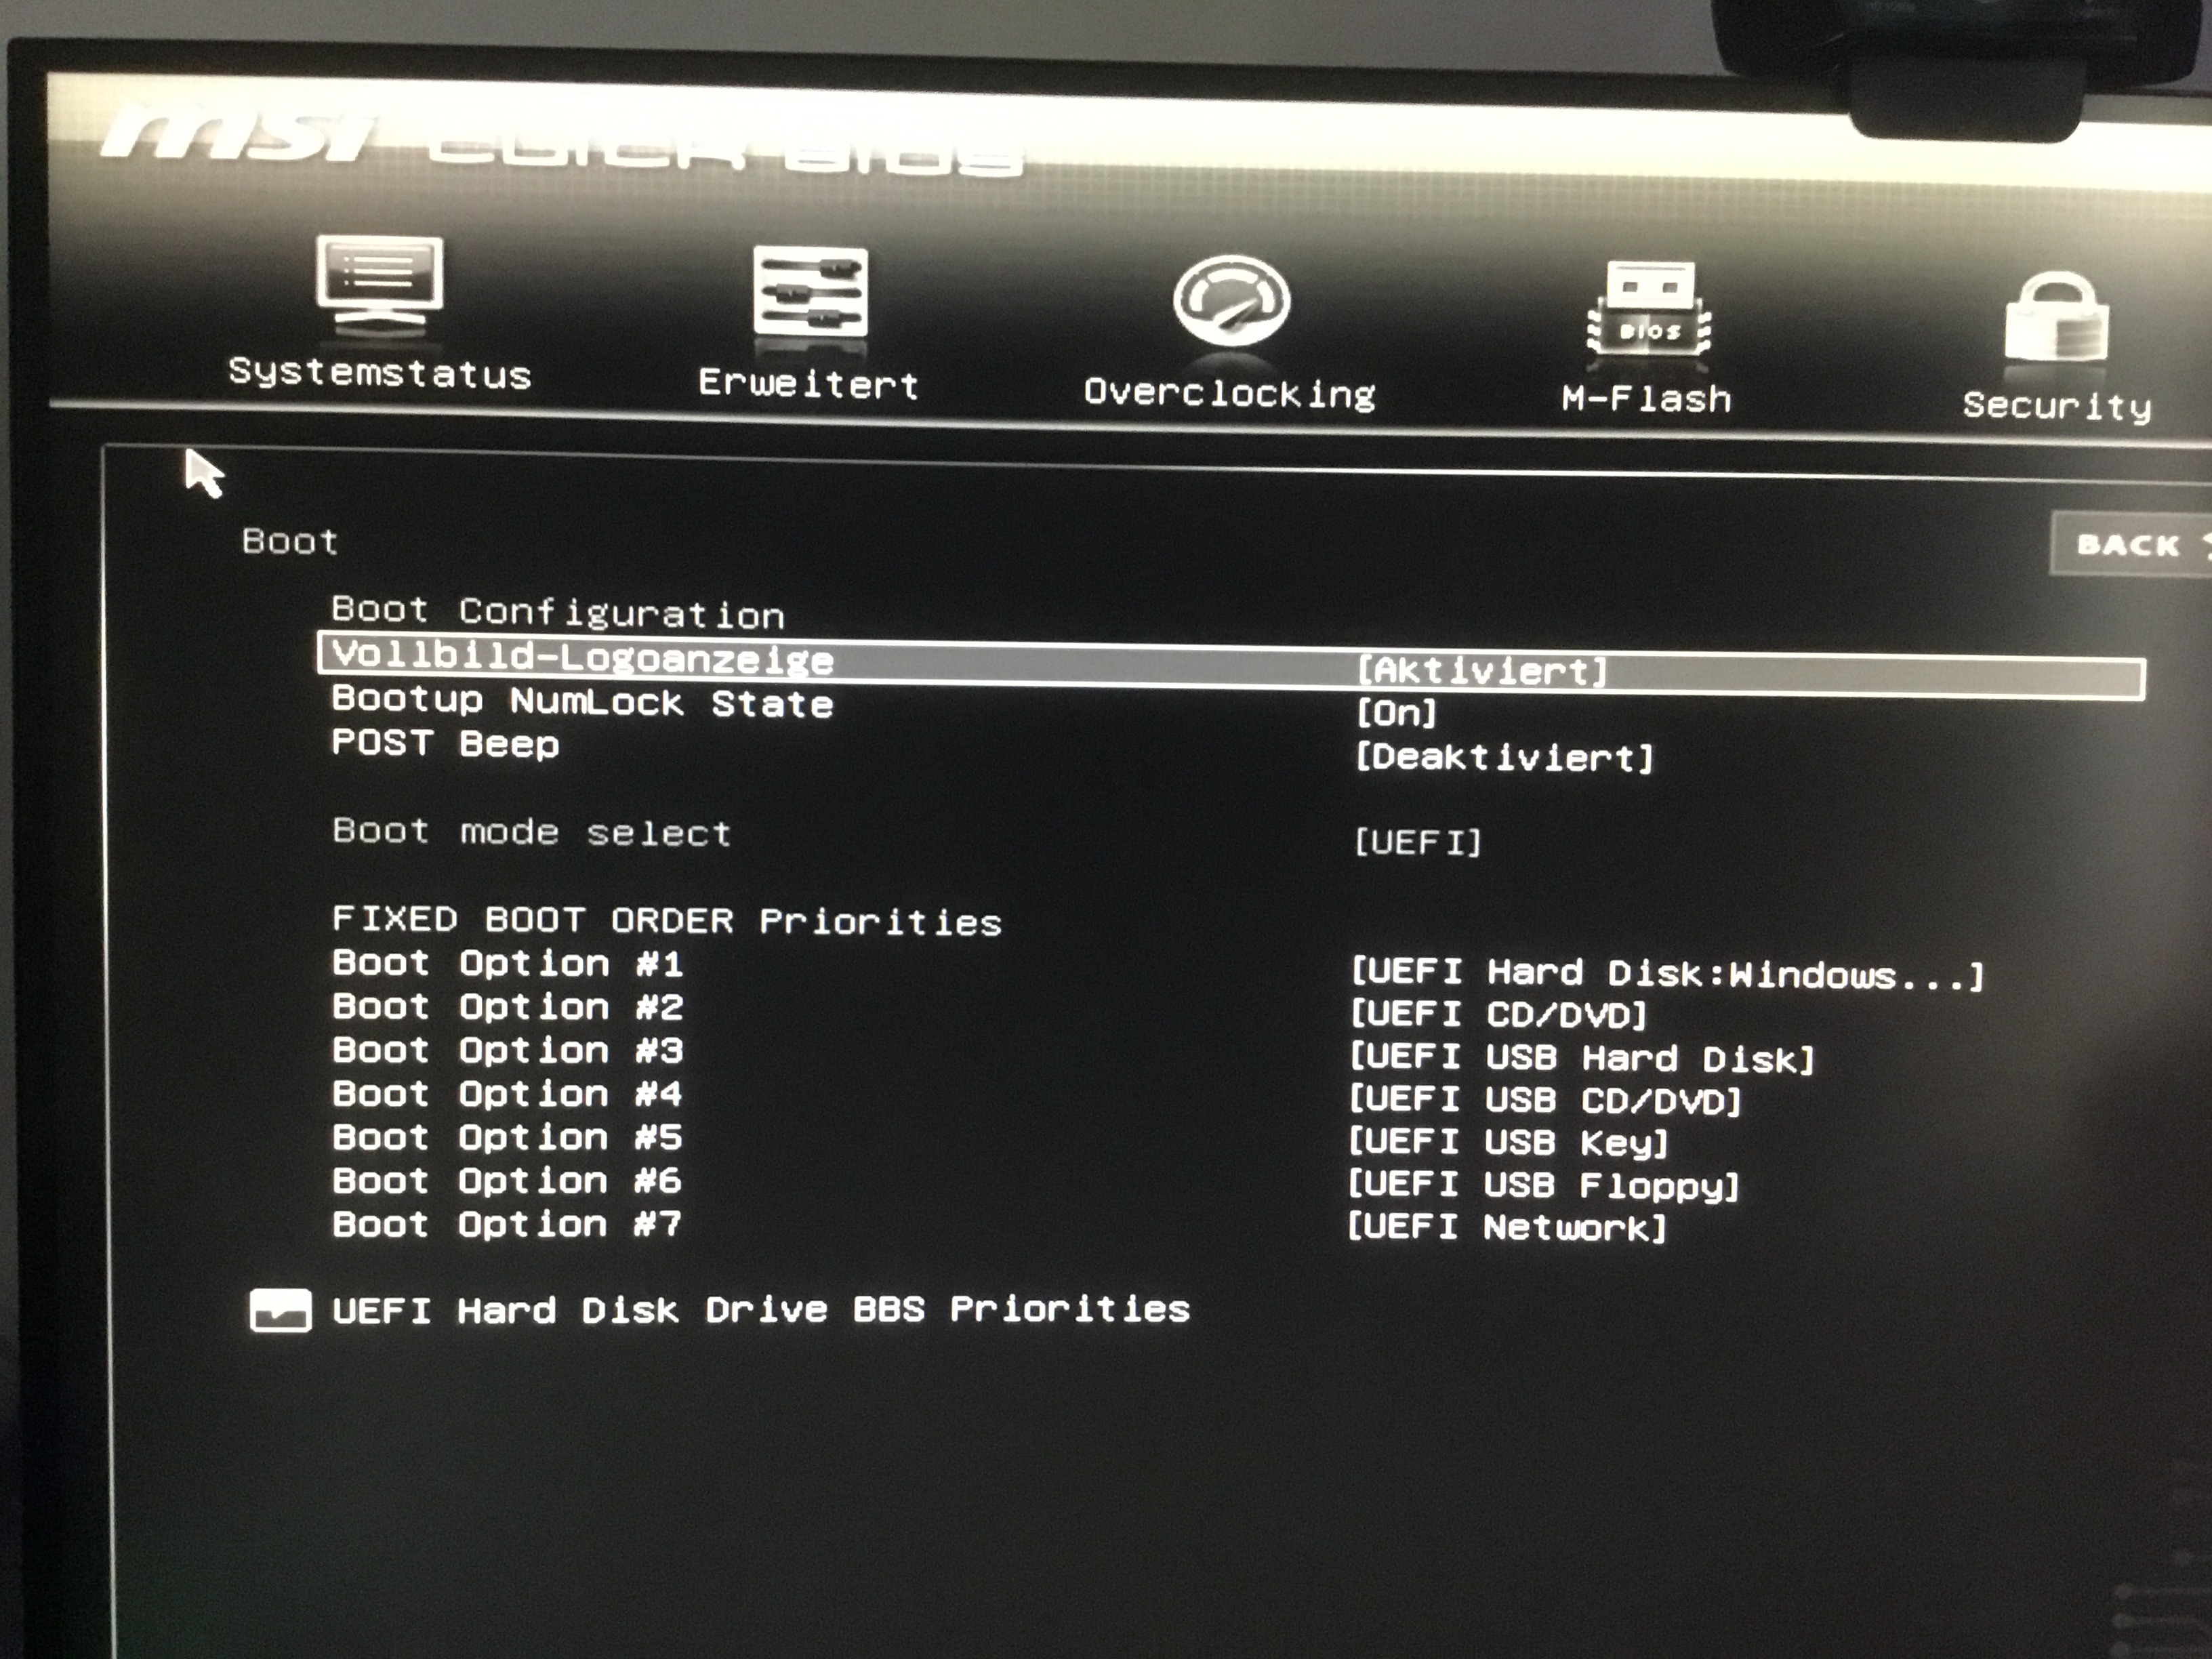The width and height of the screenshot is (2212, 1659).
Task: Open the Overclocking gauge icon
Action: [x=1231, y=300]
